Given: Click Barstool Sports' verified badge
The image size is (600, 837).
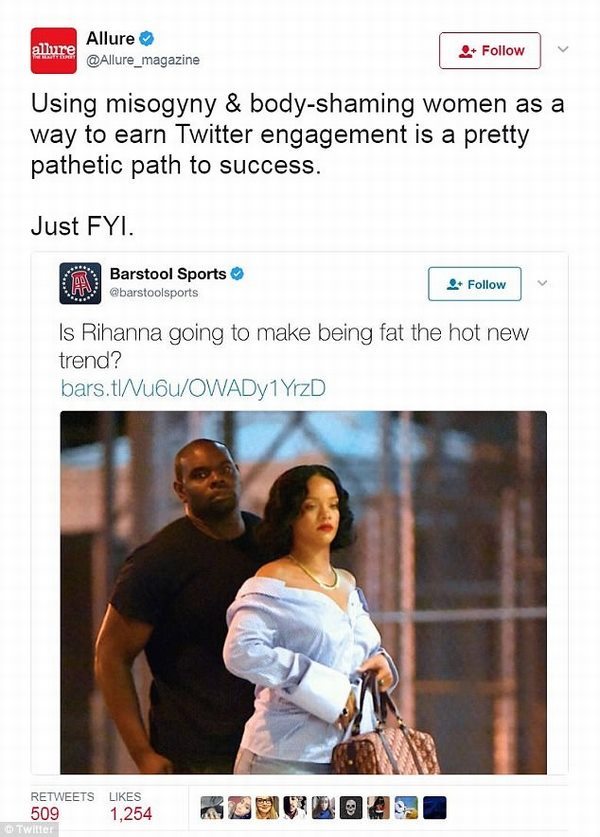Looking at the screenshot, I should click(x=237, y=274).
